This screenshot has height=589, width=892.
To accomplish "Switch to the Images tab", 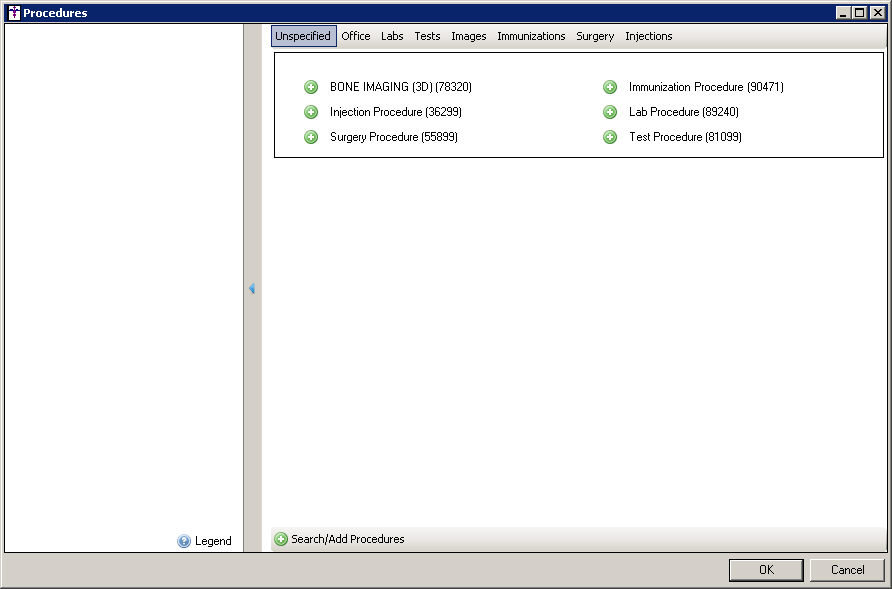I will click(469, 36).
